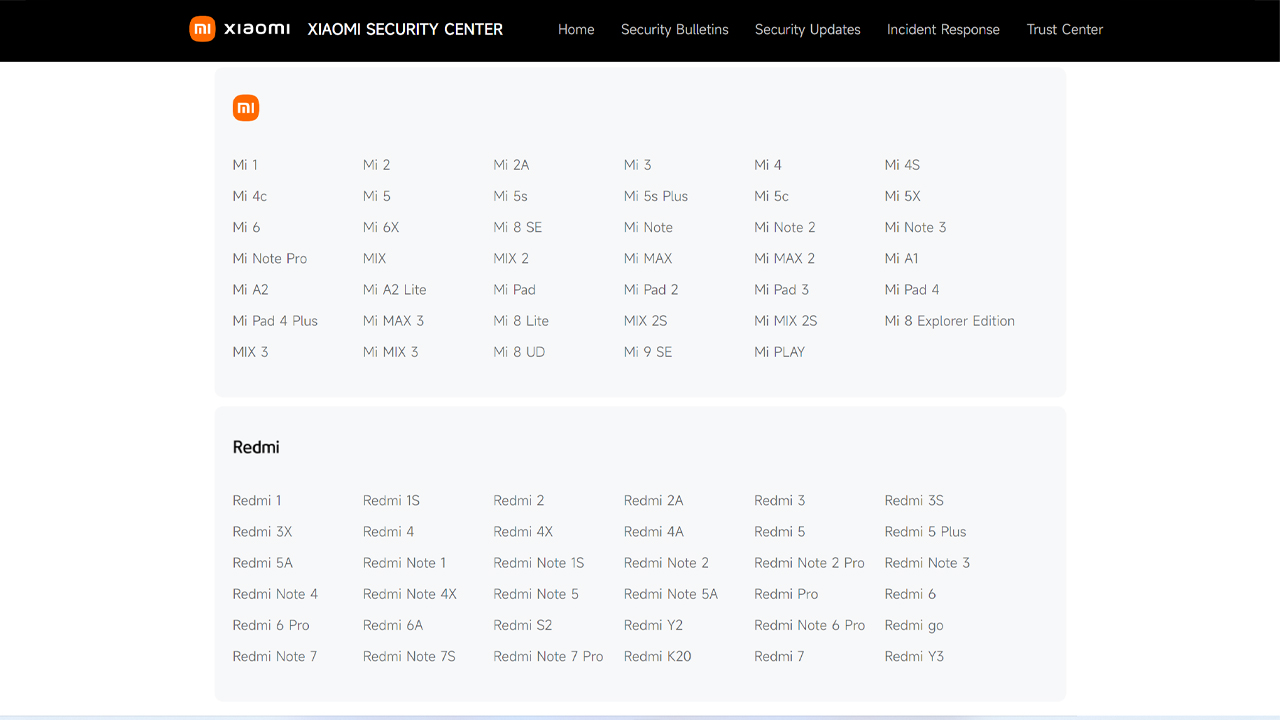Select Redmi K20
The height and width of the screenshot is (720, 1280).
pos(658,655)
